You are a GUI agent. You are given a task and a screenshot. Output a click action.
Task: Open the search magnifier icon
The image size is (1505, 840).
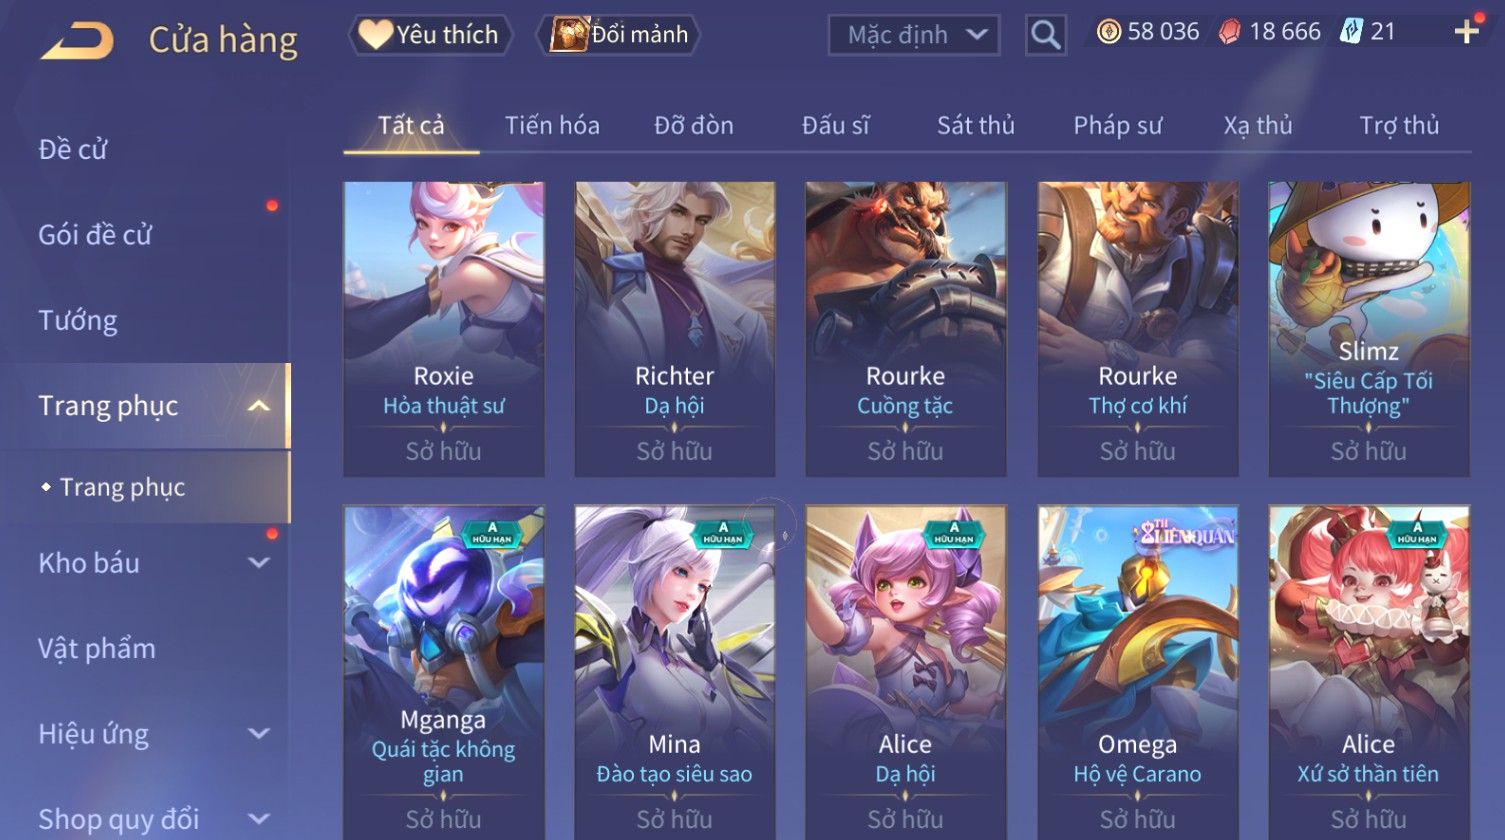(1045, 36)
